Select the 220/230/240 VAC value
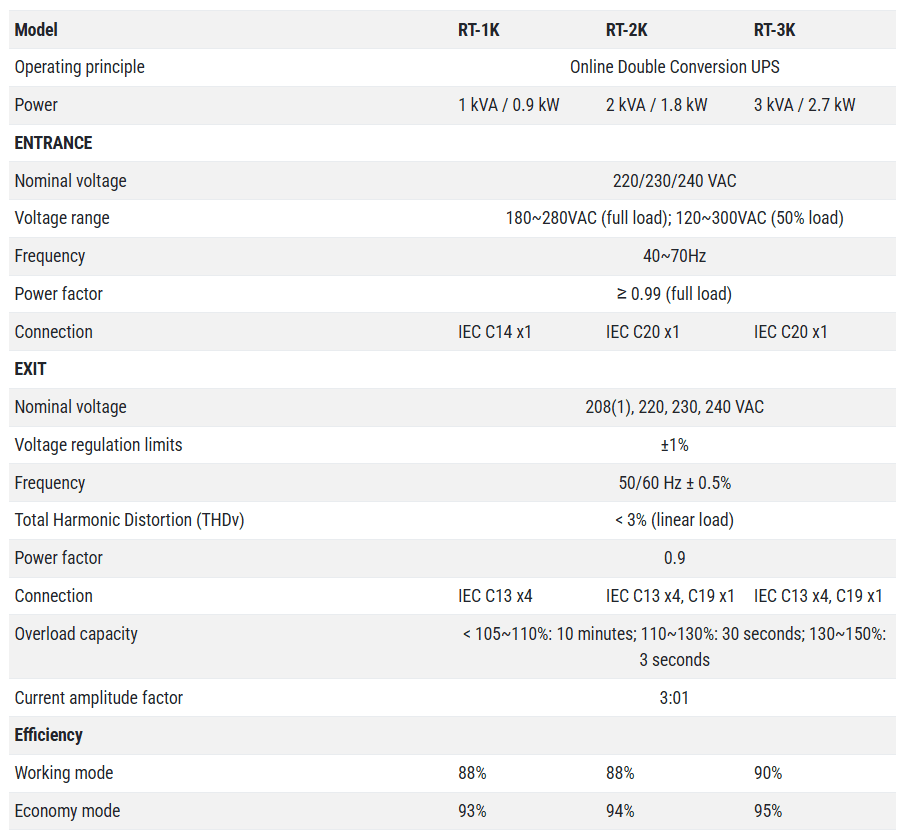907x838 pixels. pyautogui.click(x=674, y=181)
